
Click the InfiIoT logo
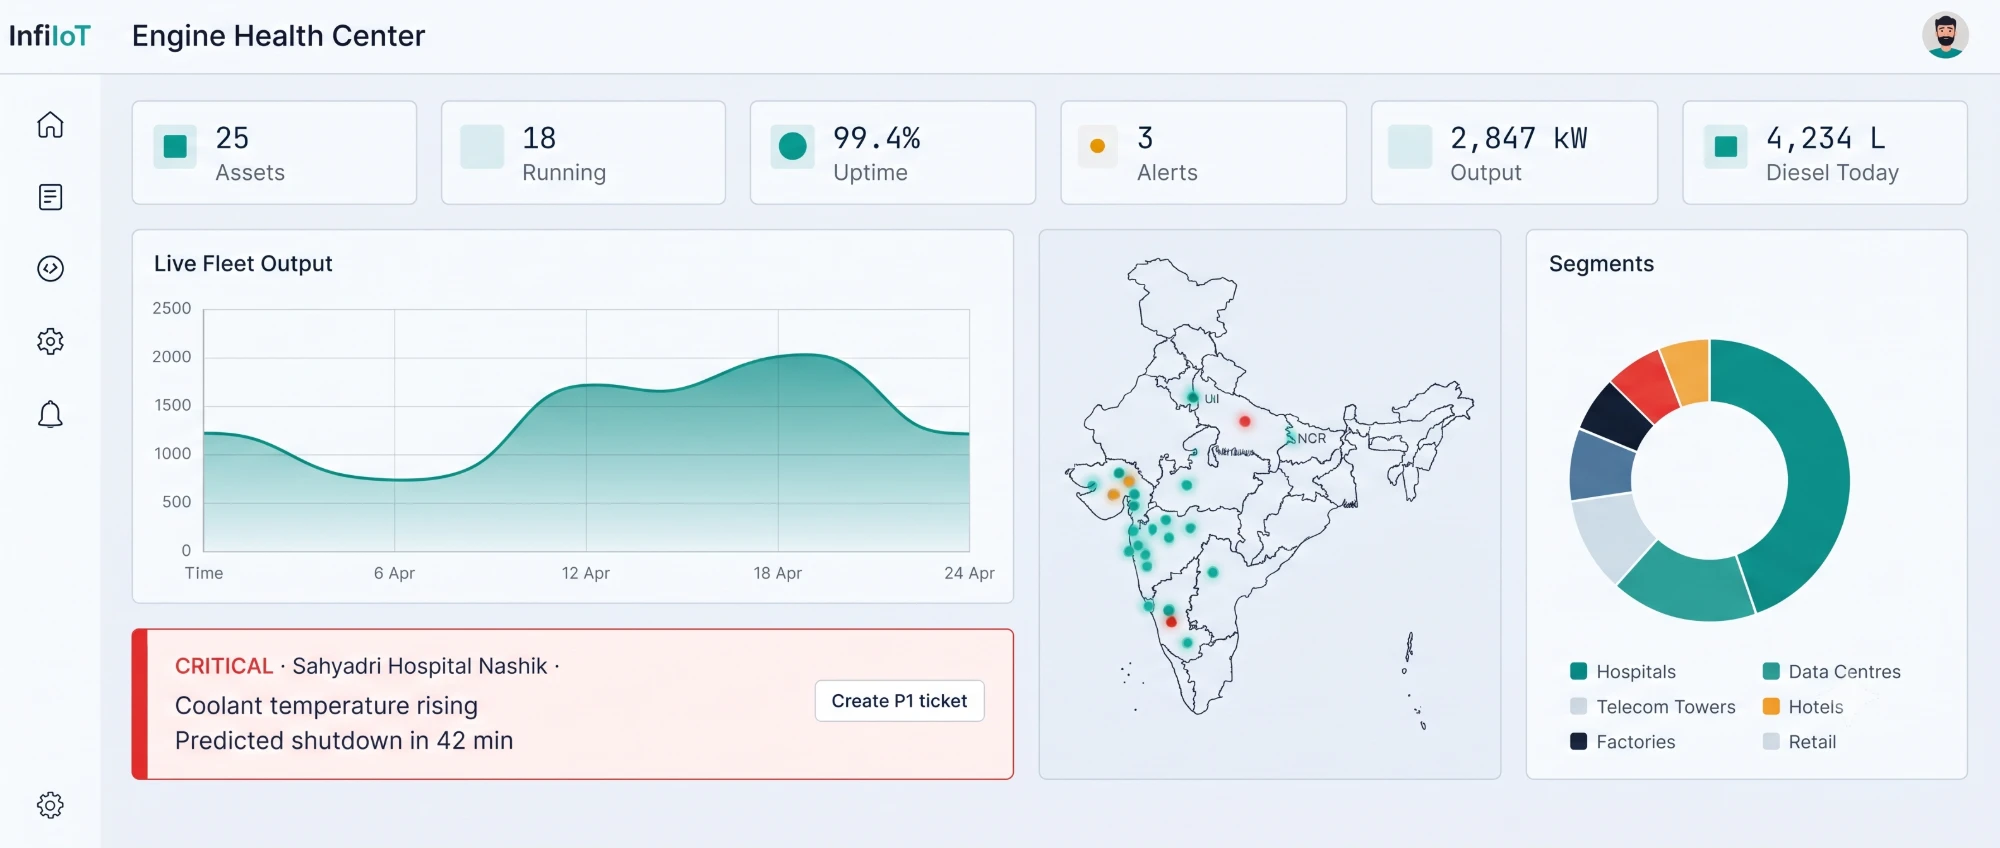[50, 36]
